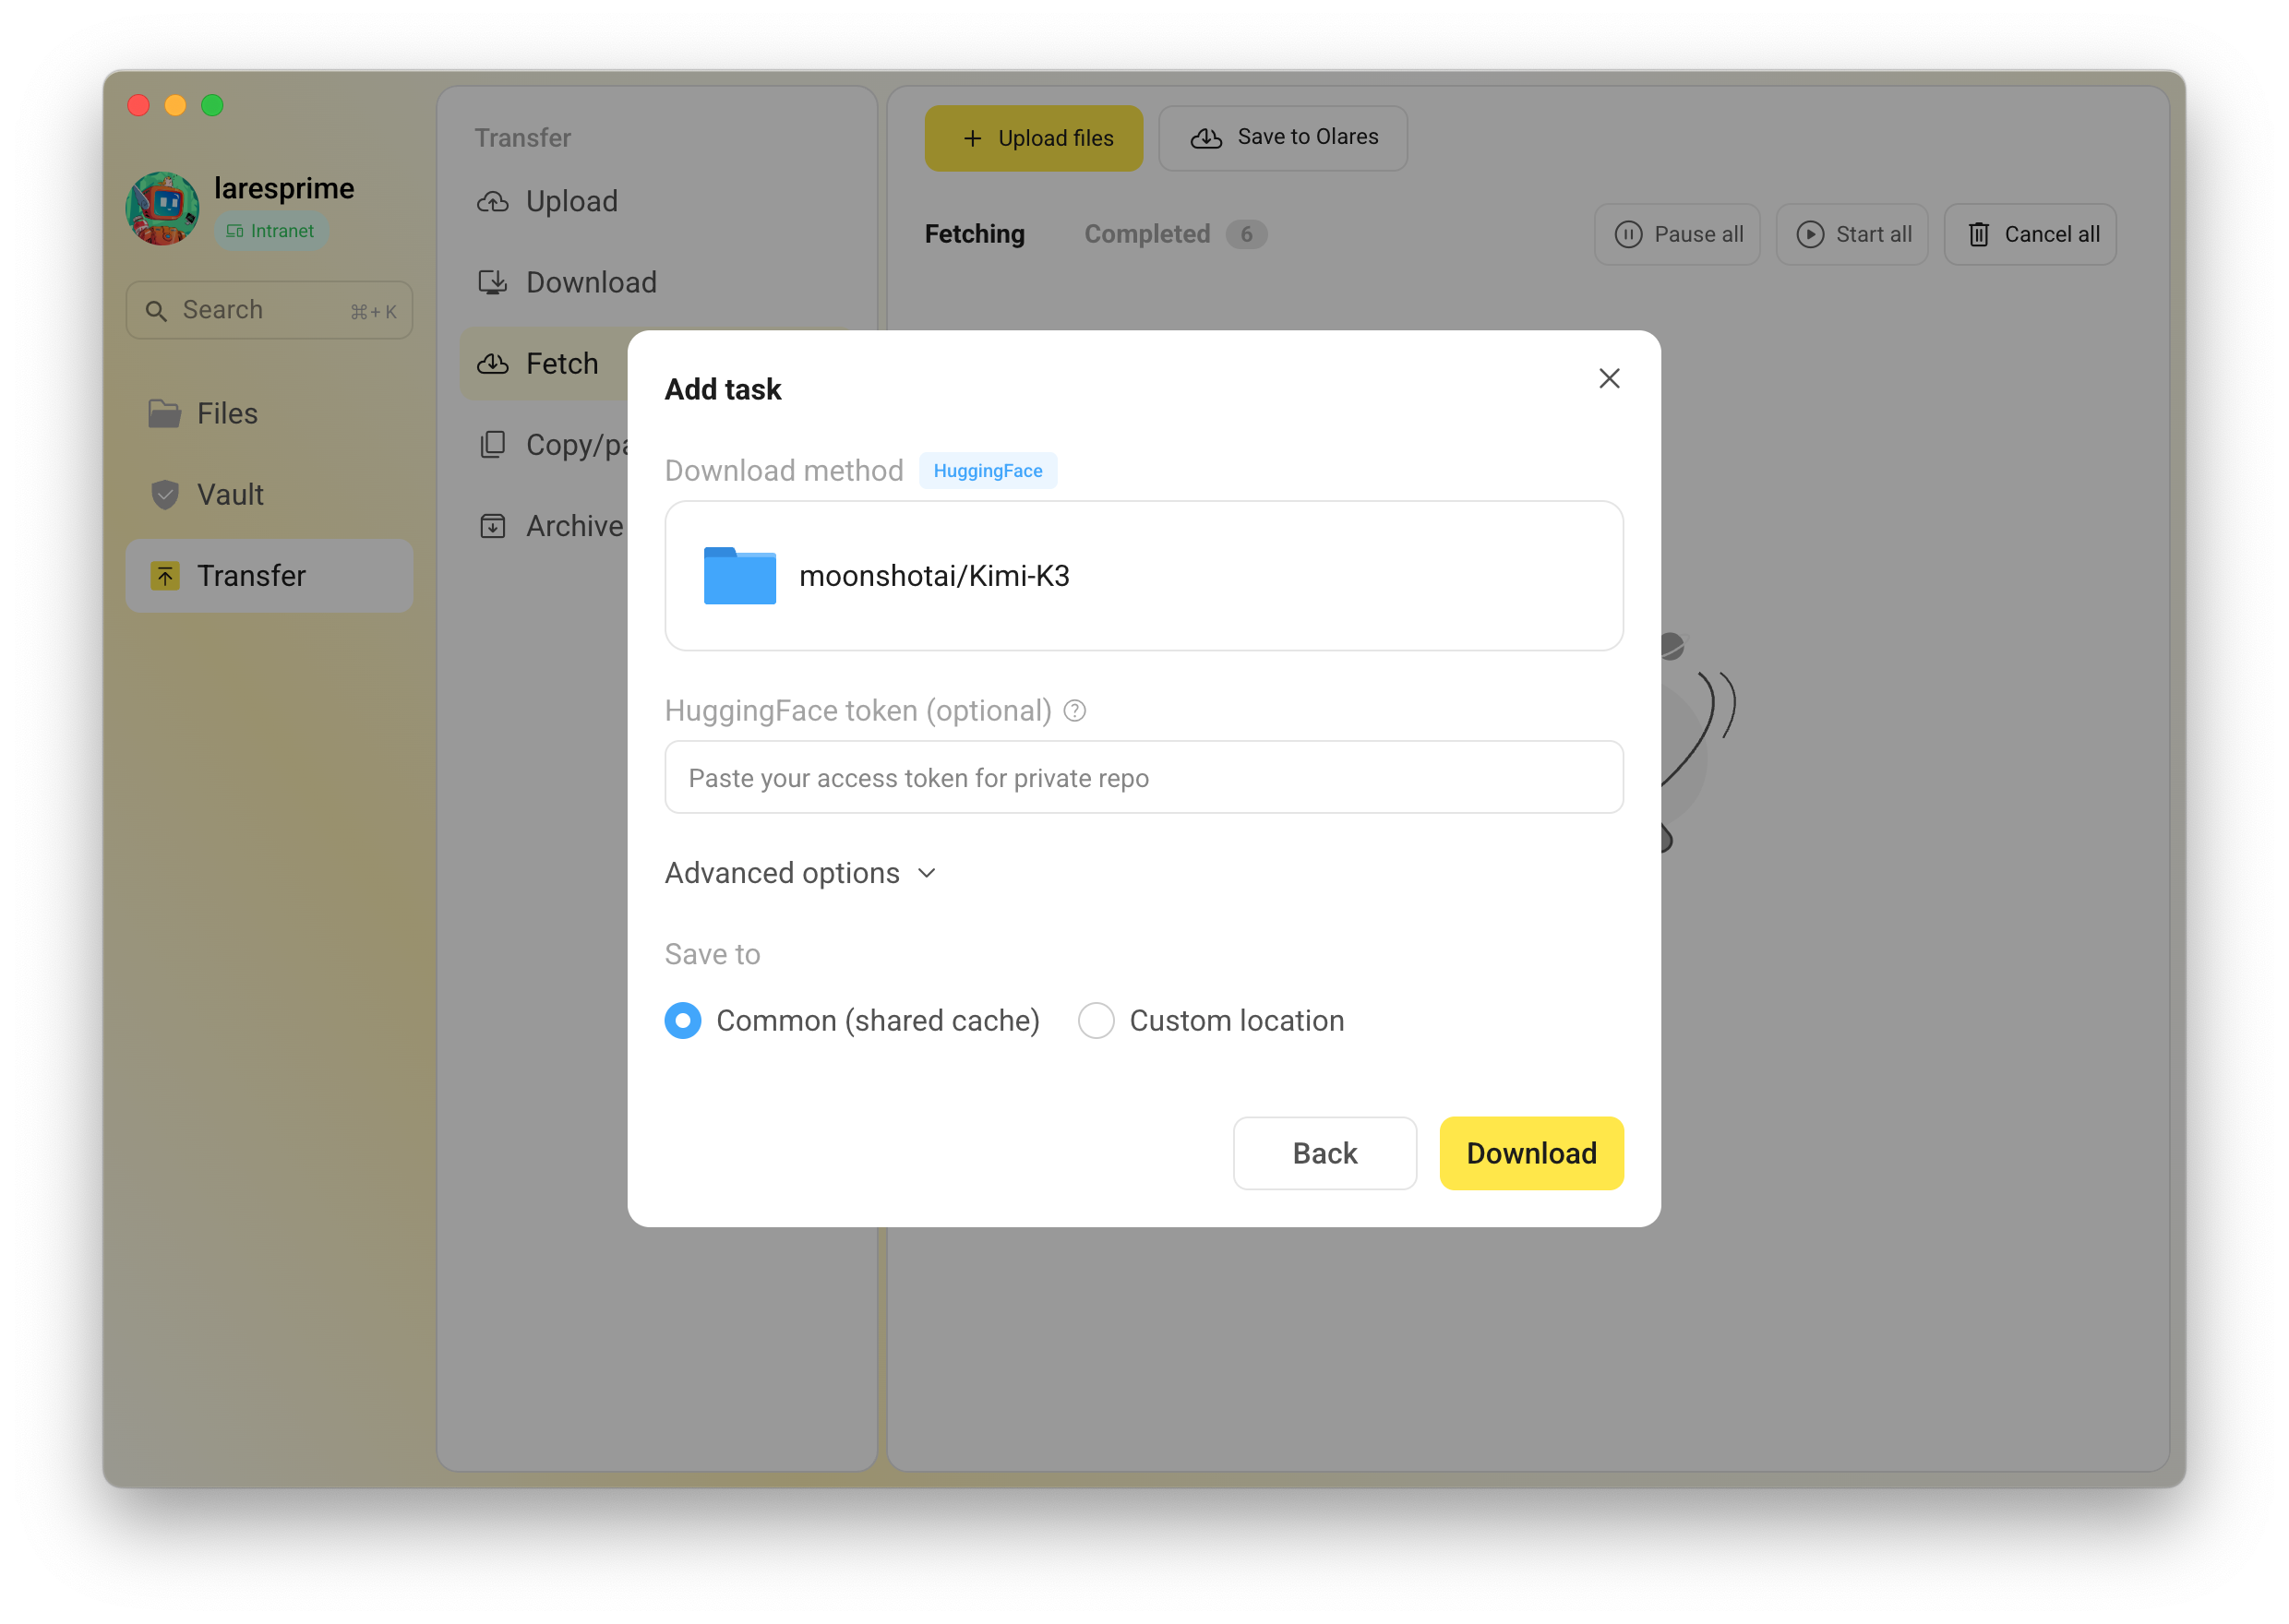The image size is (2289, 1624).
Task: Open HuggingFace token help icon
Action: [1074, 710]
